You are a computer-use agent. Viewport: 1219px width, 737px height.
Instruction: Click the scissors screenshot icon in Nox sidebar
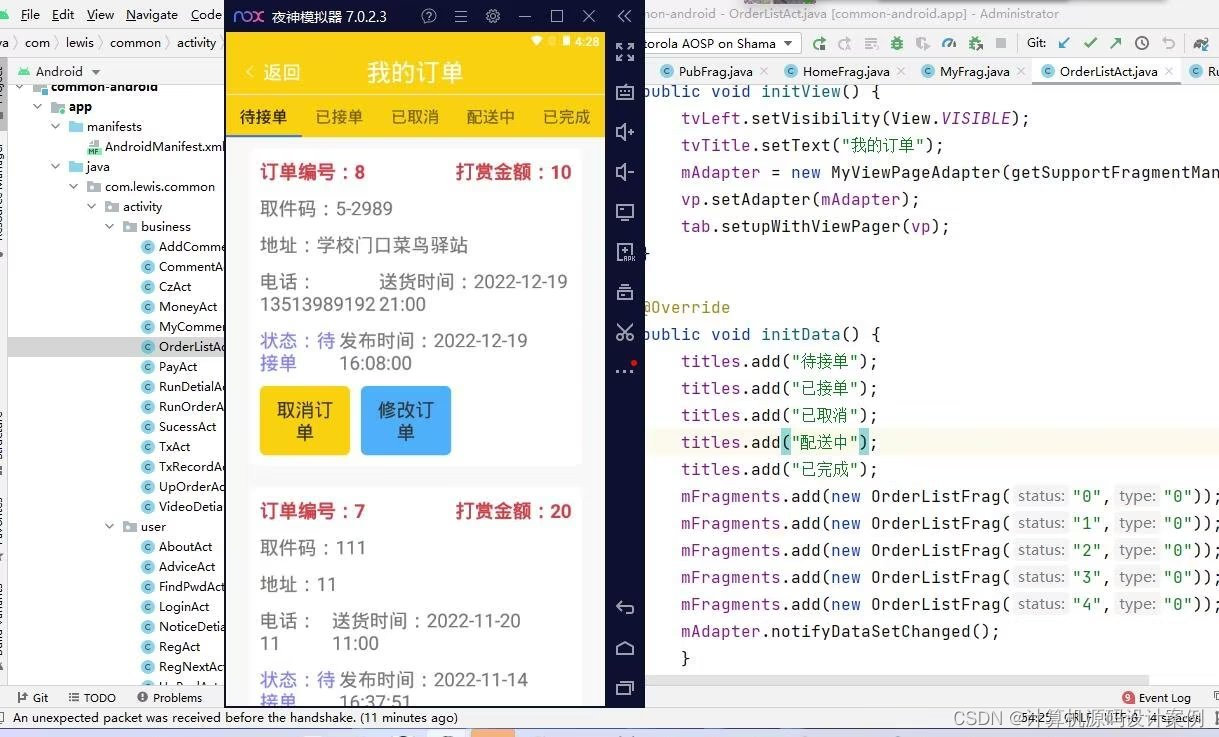(625, 332)
